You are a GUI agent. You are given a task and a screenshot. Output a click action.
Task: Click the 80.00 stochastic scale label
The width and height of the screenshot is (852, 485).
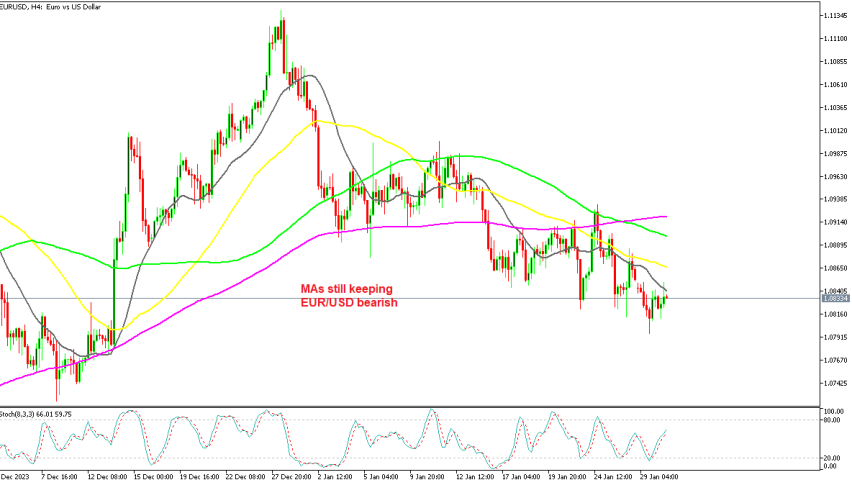[x=834, y=420]
